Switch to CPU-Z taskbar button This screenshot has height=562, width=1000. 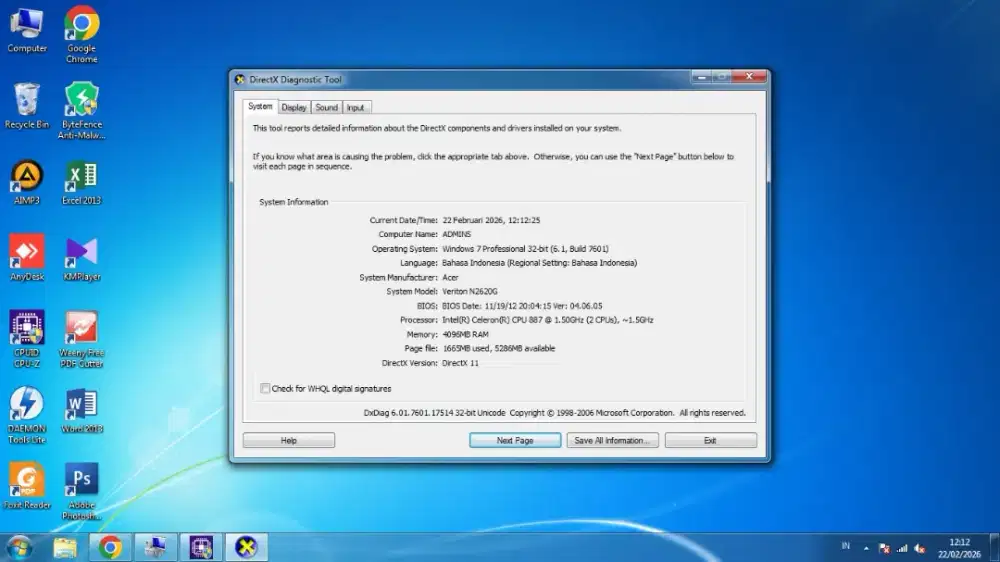[x=201, y=547]
